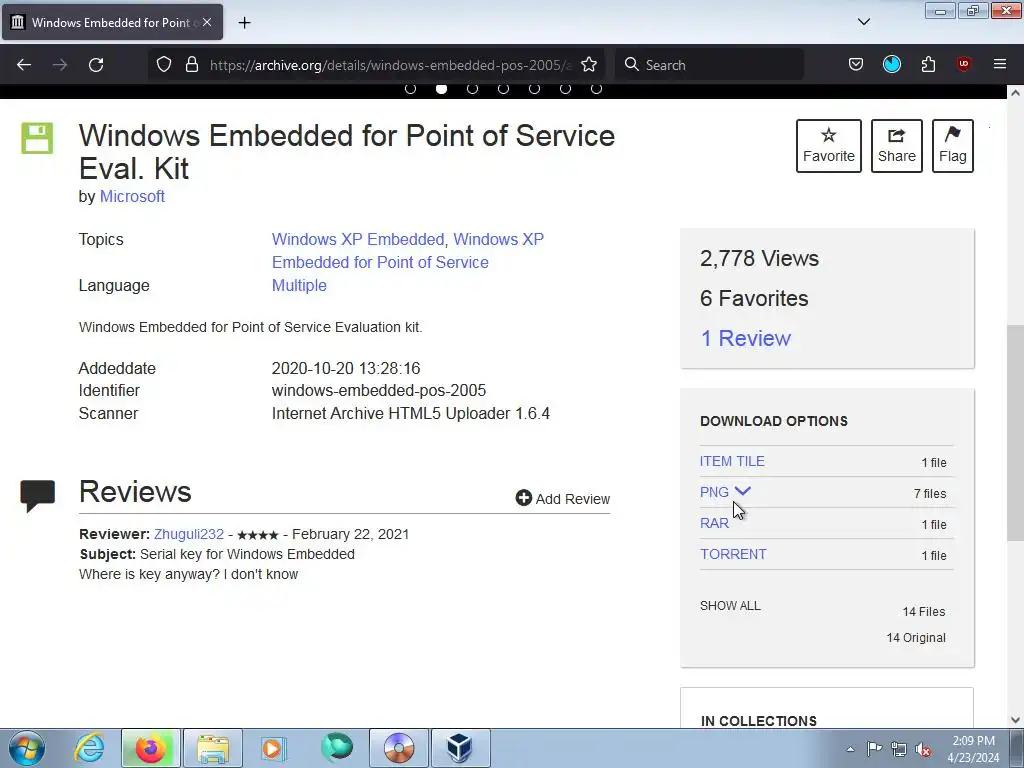1024x768 pixels.
Task: Select the Windows Embedded for Point browser tab
Action: click(112, 22)
